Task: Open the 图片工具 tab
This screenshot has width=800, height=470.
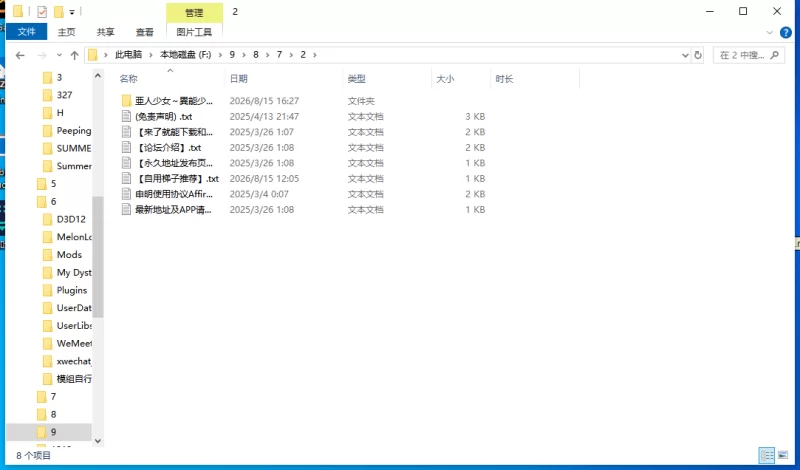Action: tap(194, 32)
